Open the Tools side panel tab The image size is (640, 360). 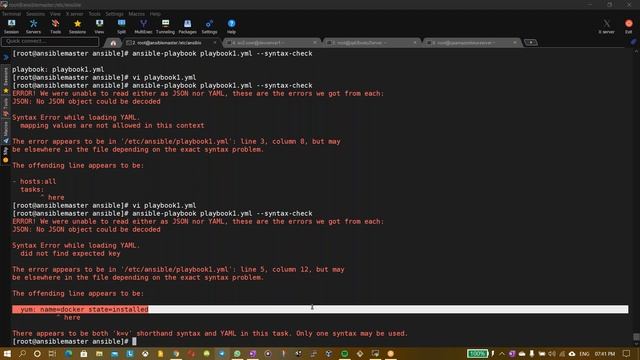coord(6,107)
